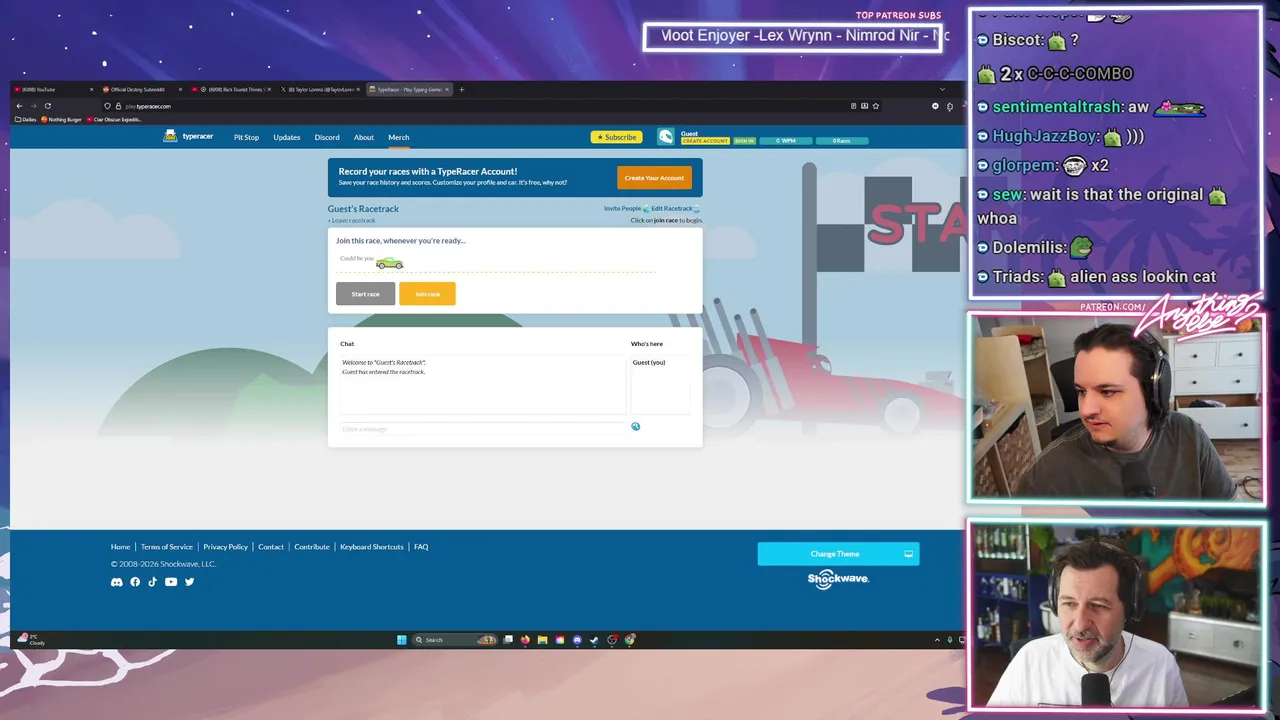The width and height of the screenshot is (1280, 720).
Task: Open Merch in navigation
Action: pyautogui.click(x=398, y=137)
